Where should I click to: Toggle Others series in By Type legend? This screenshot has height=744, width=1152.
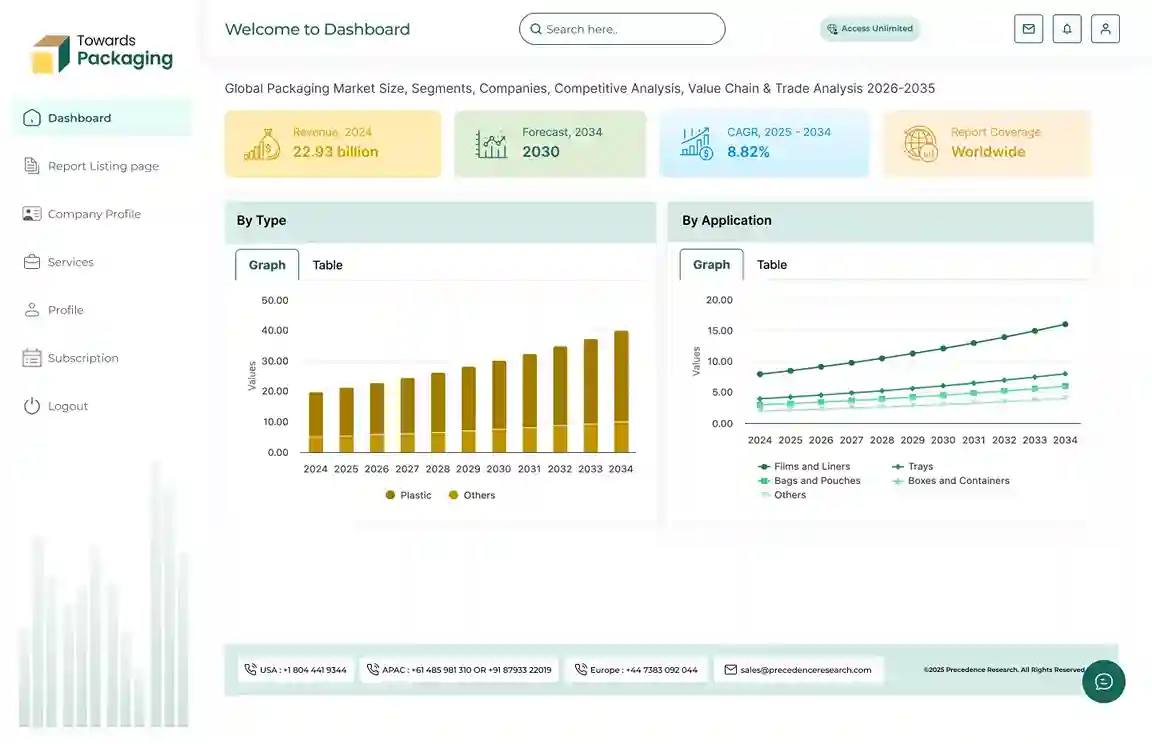(x=472, y=495)
